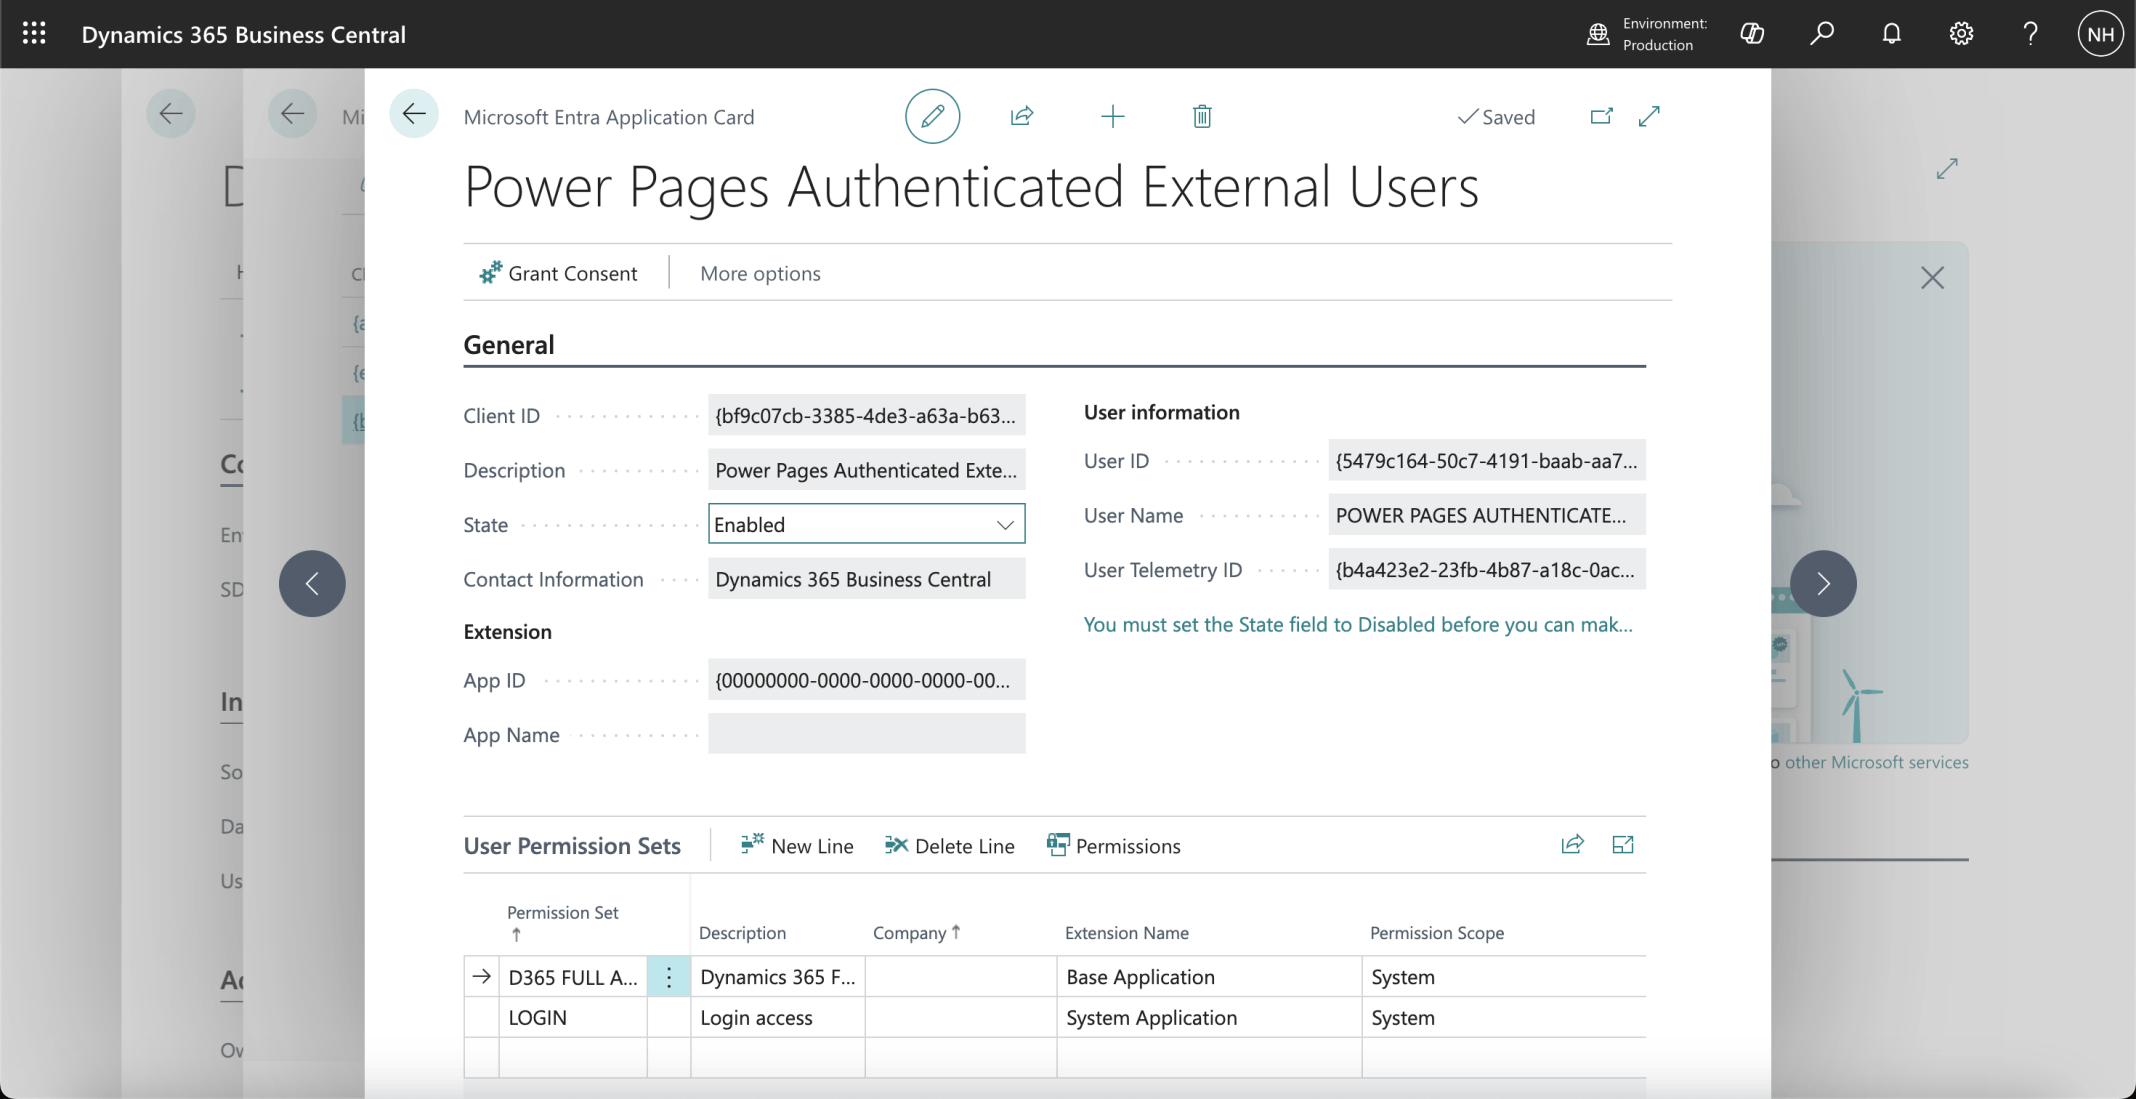The image size is (2136, 1099).
Task: Click the plus icon to create new
Action: 1112,116
